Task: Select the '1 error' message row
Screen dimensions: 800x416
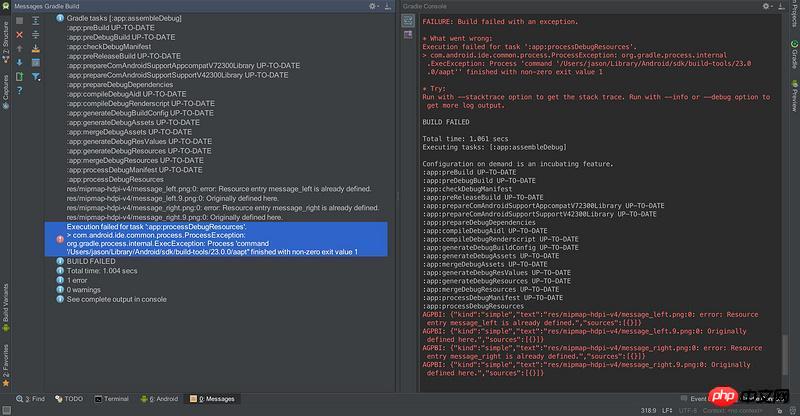Action: click(x=77, y=280)
